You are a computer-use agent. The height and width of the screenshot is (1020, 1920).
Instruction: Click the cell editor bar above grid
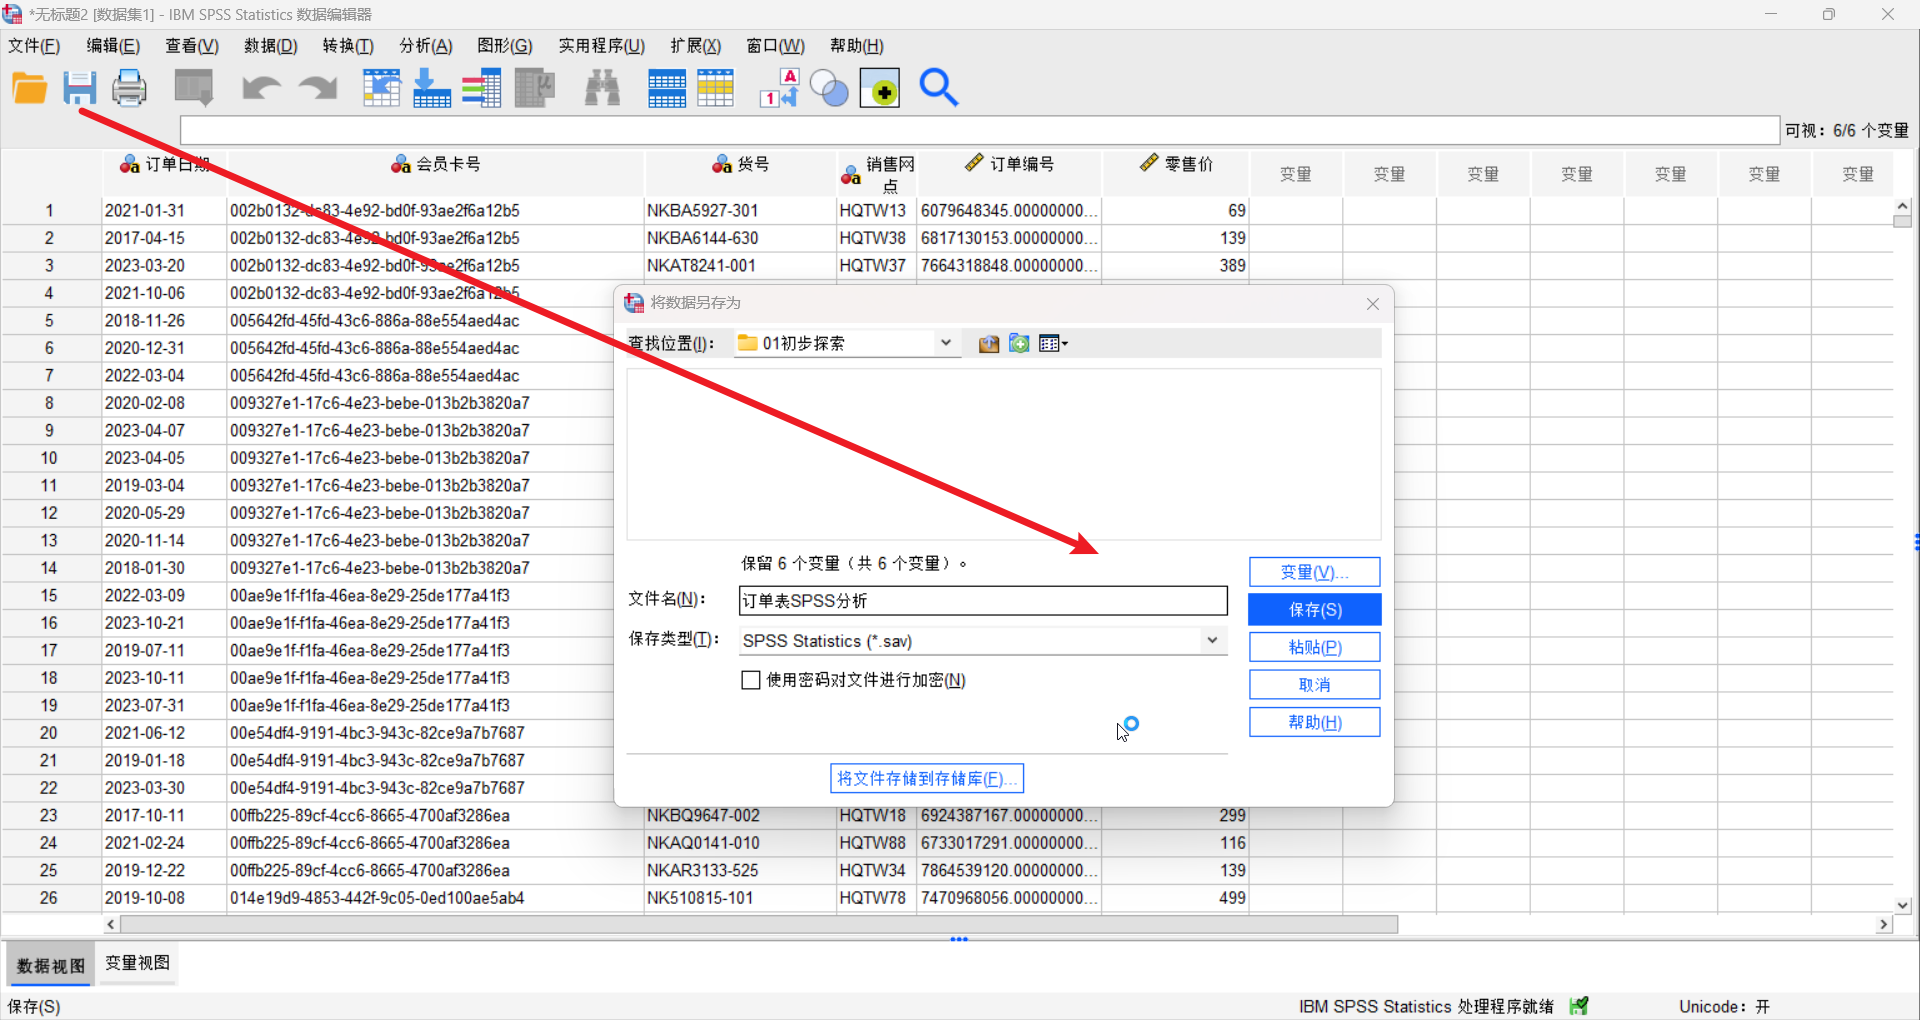coord(979,130)
